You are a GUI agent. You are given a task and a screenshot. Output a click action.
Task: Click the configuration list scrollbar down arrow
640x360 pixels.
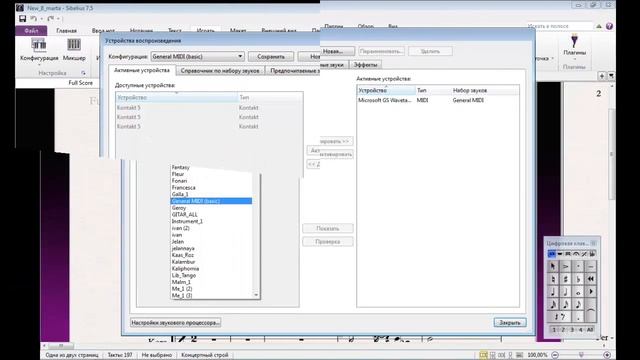256,295
